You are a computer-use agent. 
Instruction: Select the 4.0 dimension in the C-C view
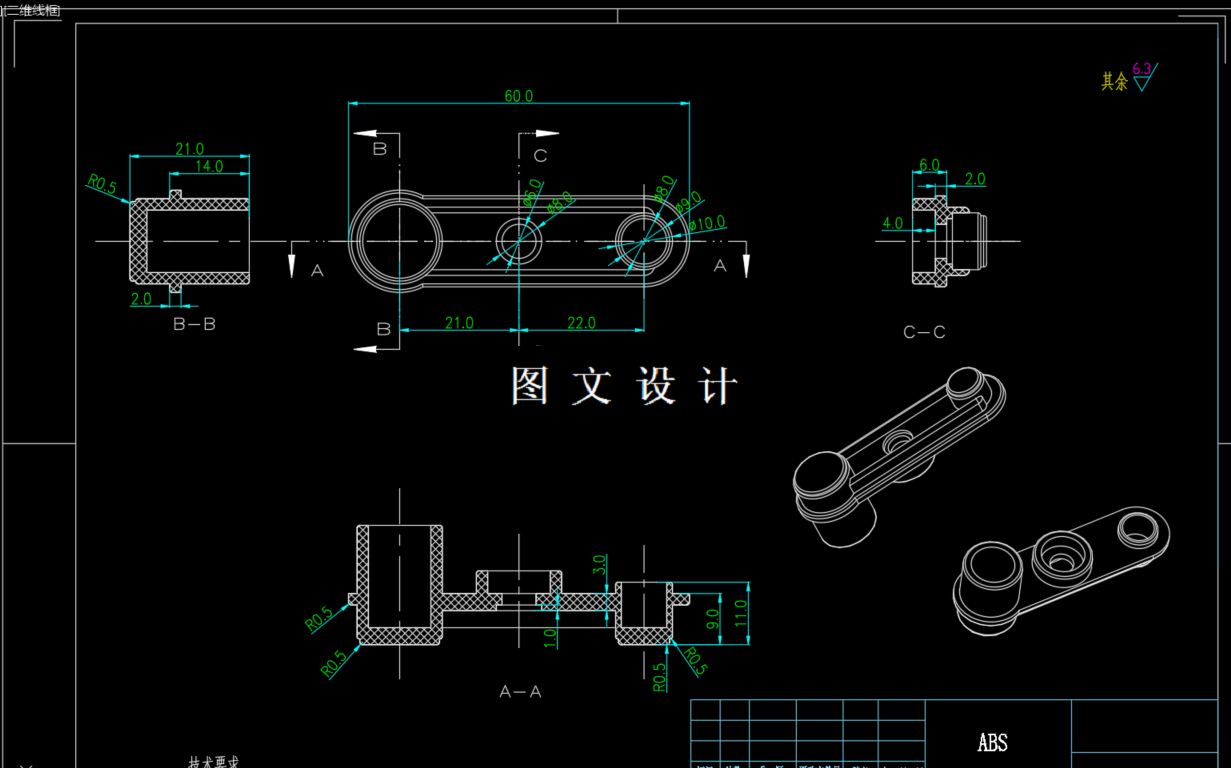(892, 223)
